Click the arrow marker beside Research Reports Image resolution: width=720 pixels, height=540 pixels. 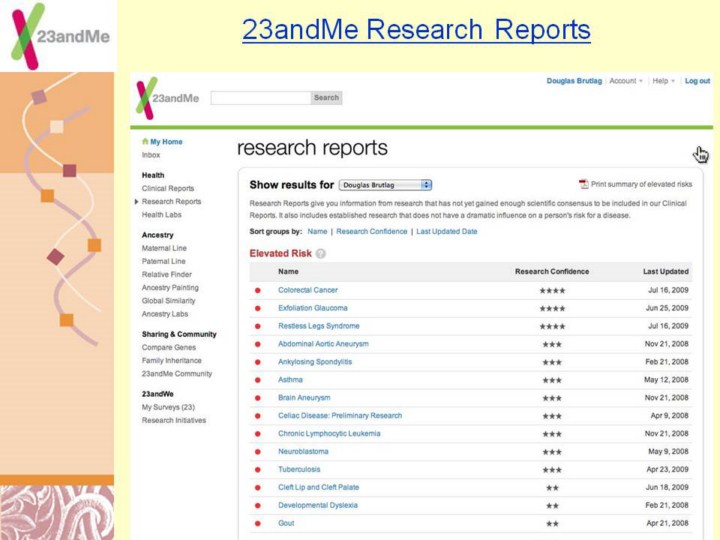coord(136,201)
